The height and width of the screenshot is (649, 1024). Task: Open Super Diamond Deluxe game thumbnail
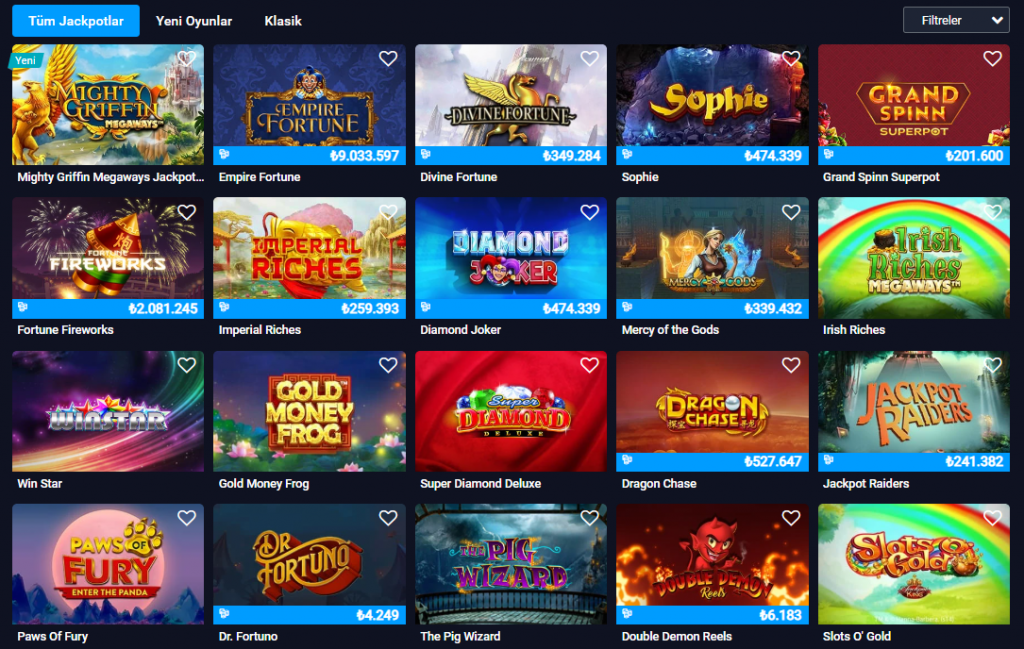coord(511,411)
